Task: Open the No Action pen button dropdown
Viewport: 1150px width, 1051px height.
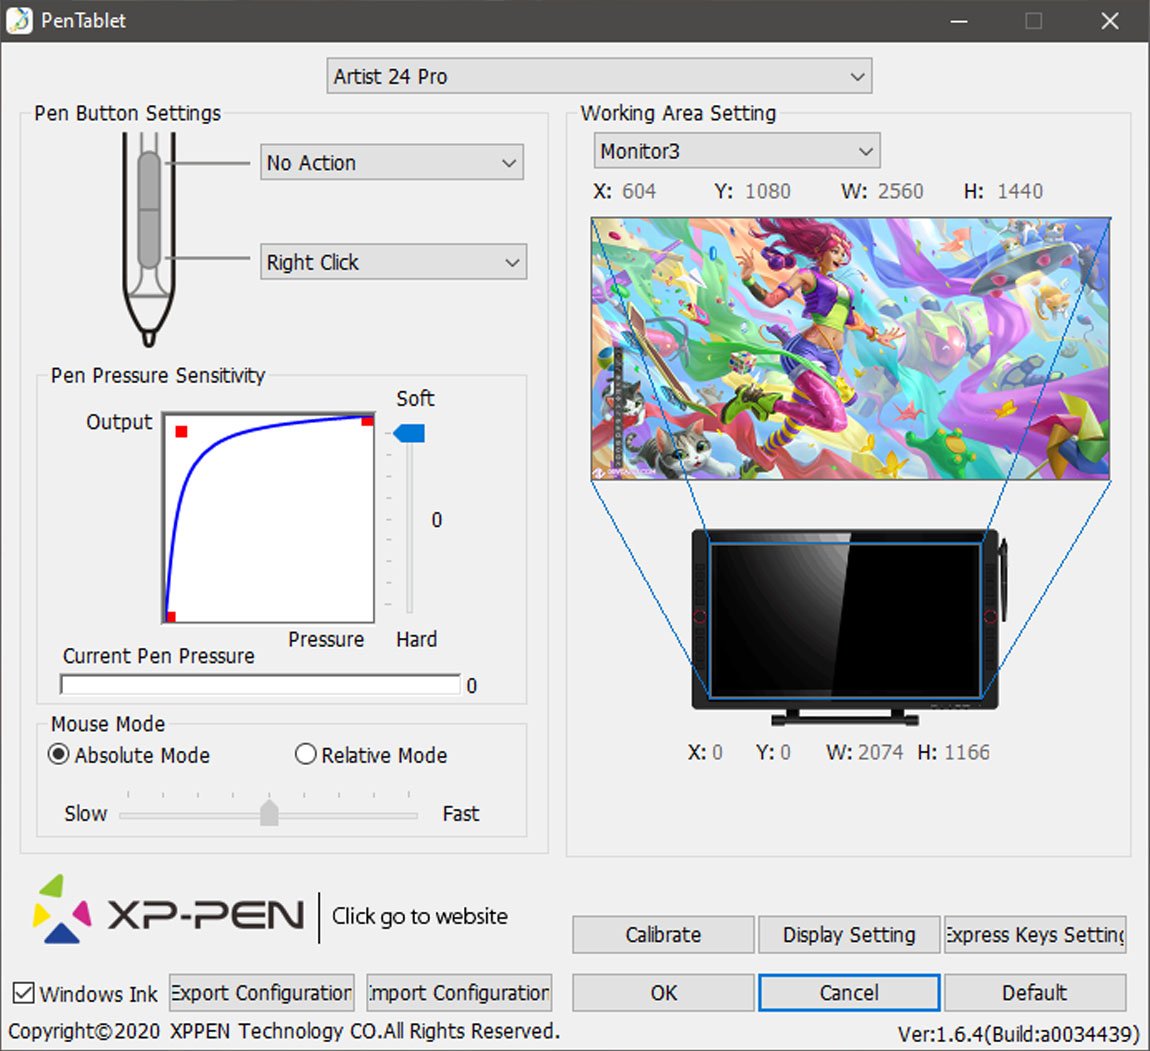Action: [x=392, y=162]
